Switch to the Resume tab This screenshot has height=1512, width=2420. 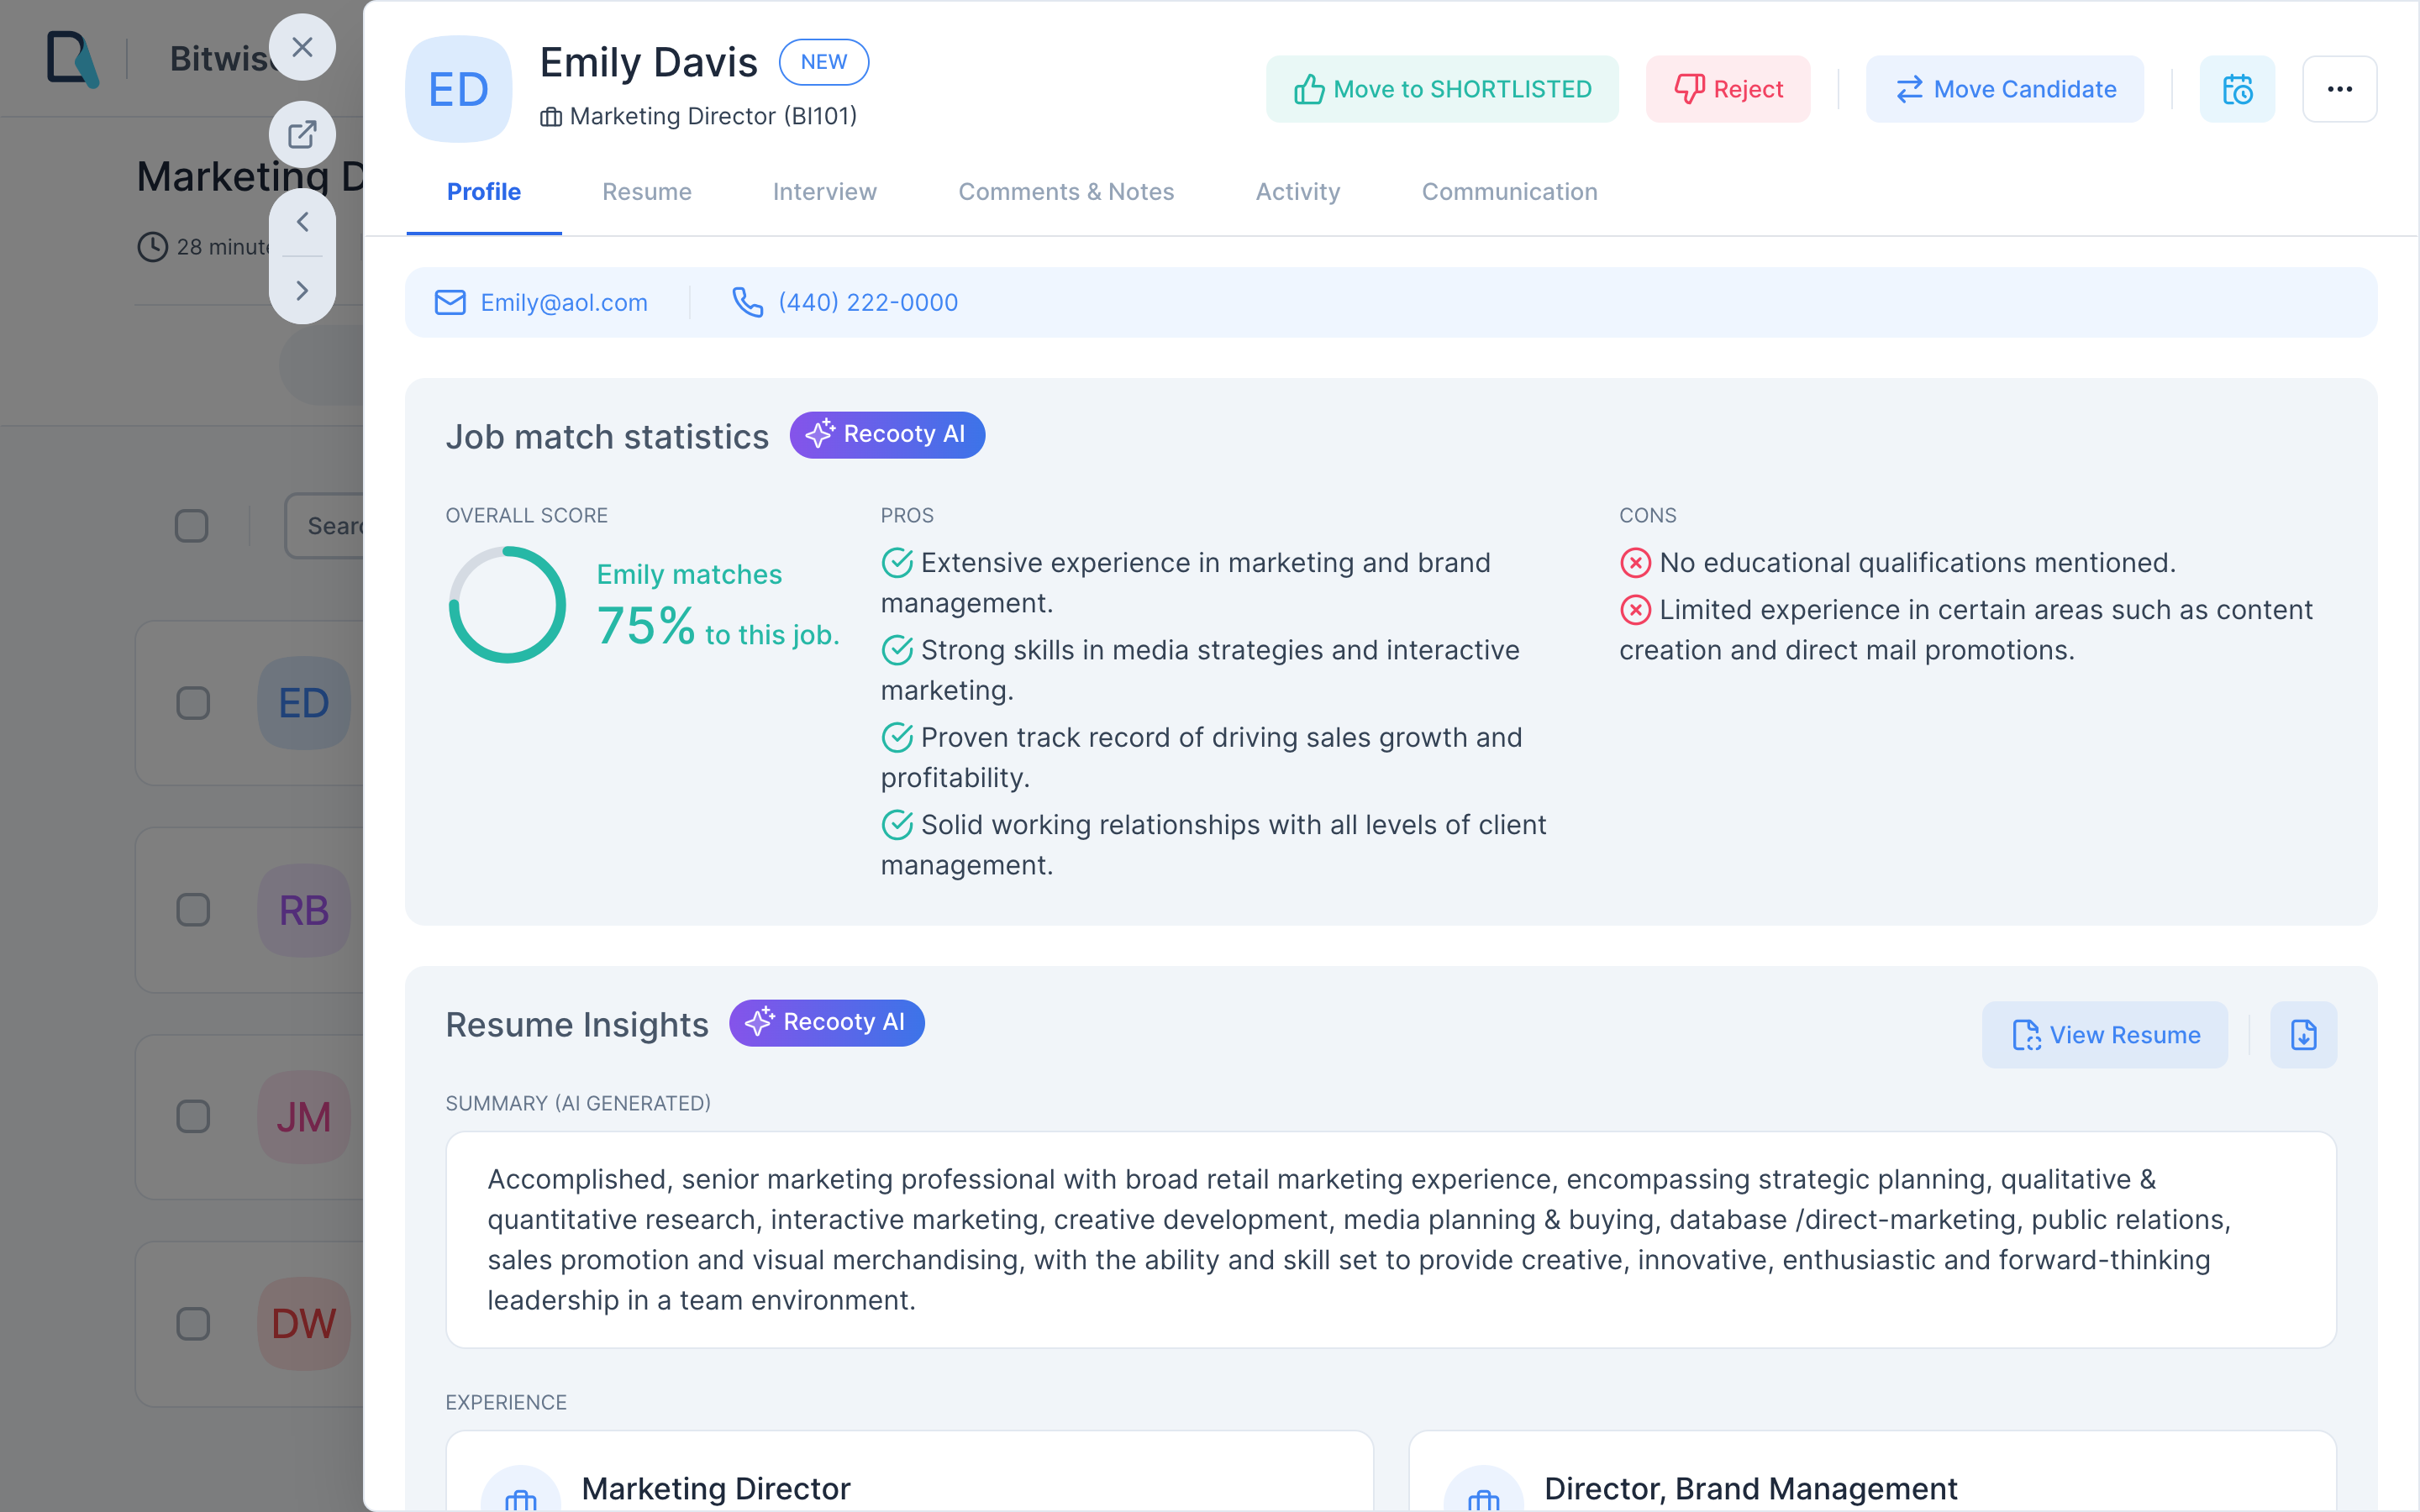(647, 192)
